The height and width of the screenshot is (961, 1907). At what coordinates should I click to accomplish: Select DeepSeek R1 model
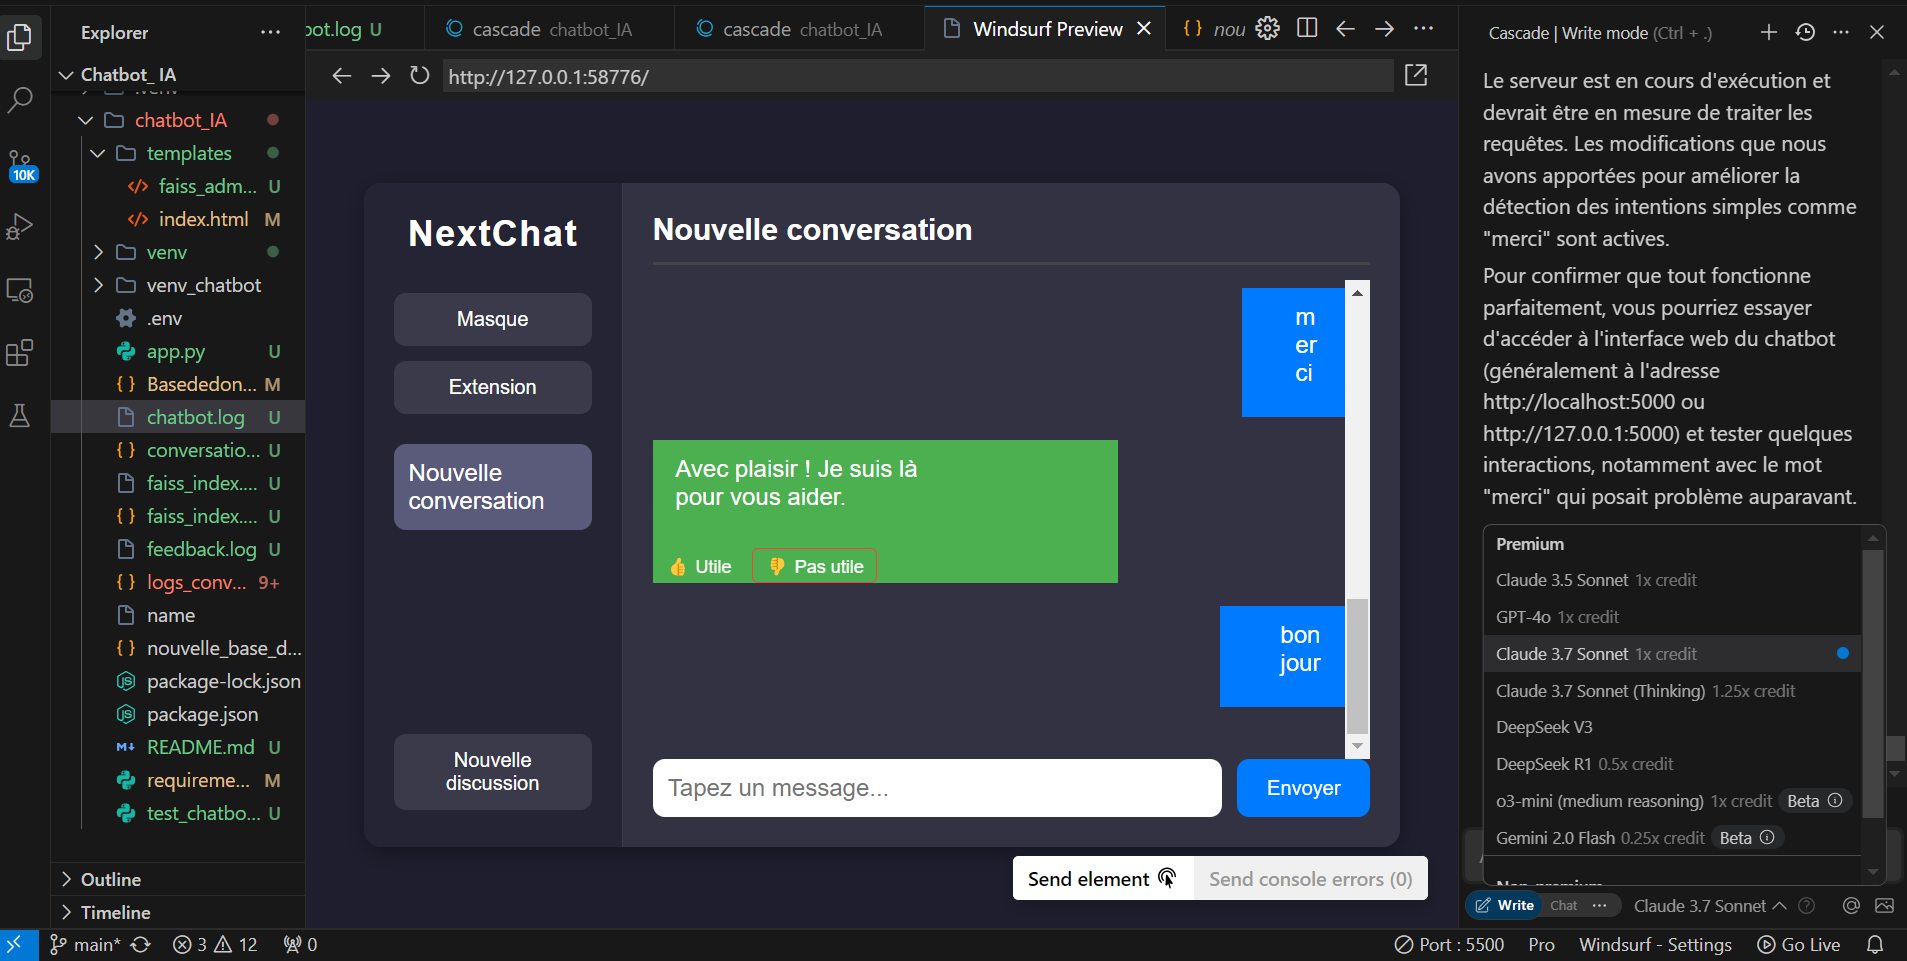point(1671,764)
